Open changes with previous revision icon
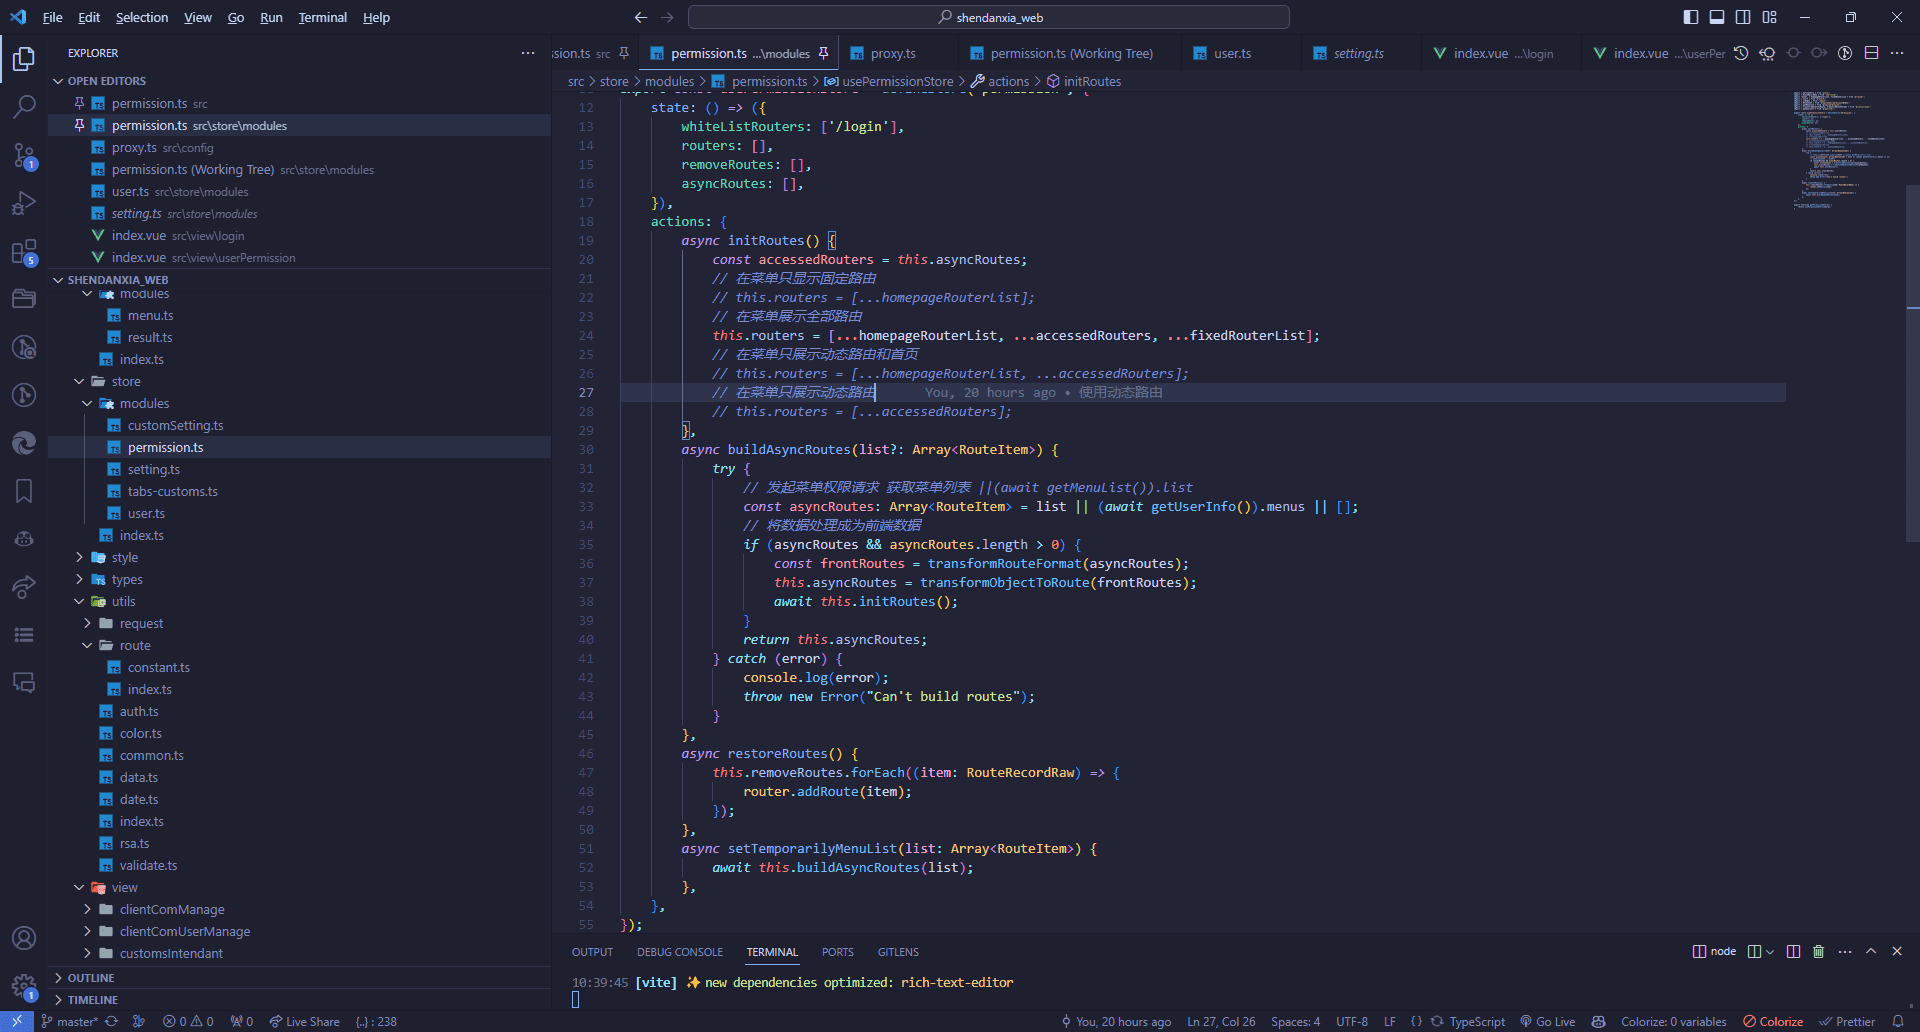Image resolution: width=1920 pixels, height=1032 pixels. click(1767, 53)
